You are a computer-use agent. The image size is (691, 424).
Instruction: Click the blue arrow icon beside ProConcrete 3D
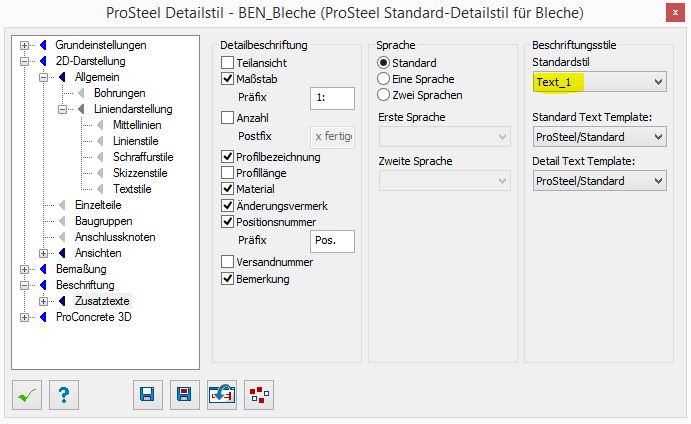43,317
